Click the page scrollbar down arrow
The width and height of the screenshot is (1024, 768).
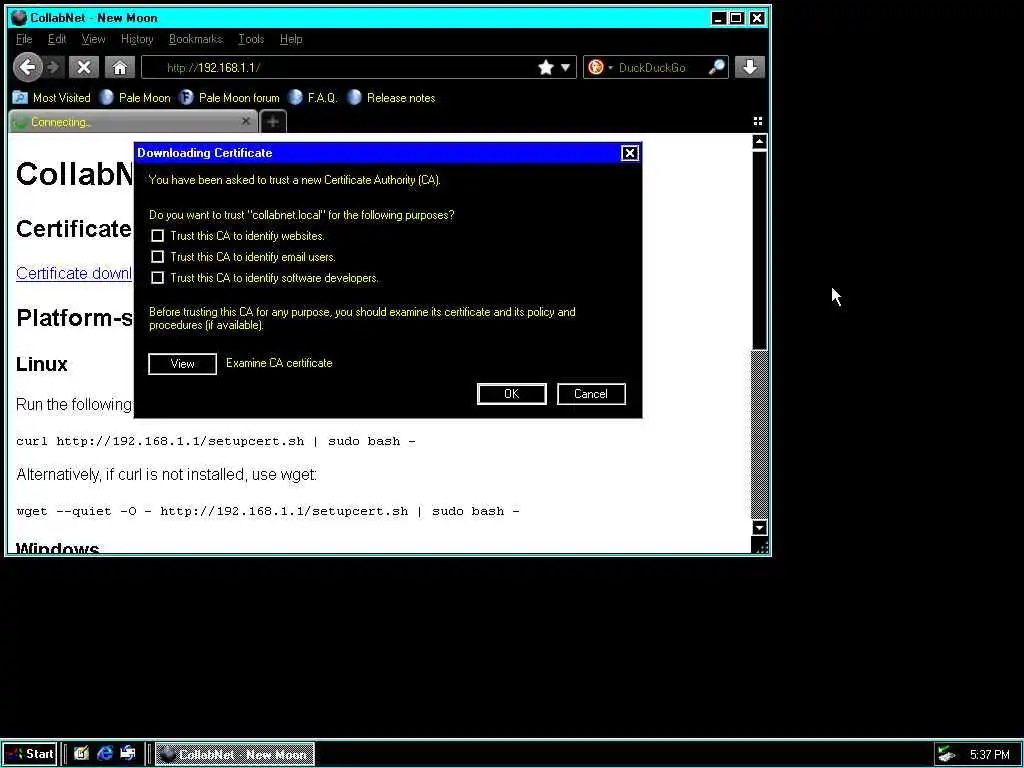click(x=759, y=528)
